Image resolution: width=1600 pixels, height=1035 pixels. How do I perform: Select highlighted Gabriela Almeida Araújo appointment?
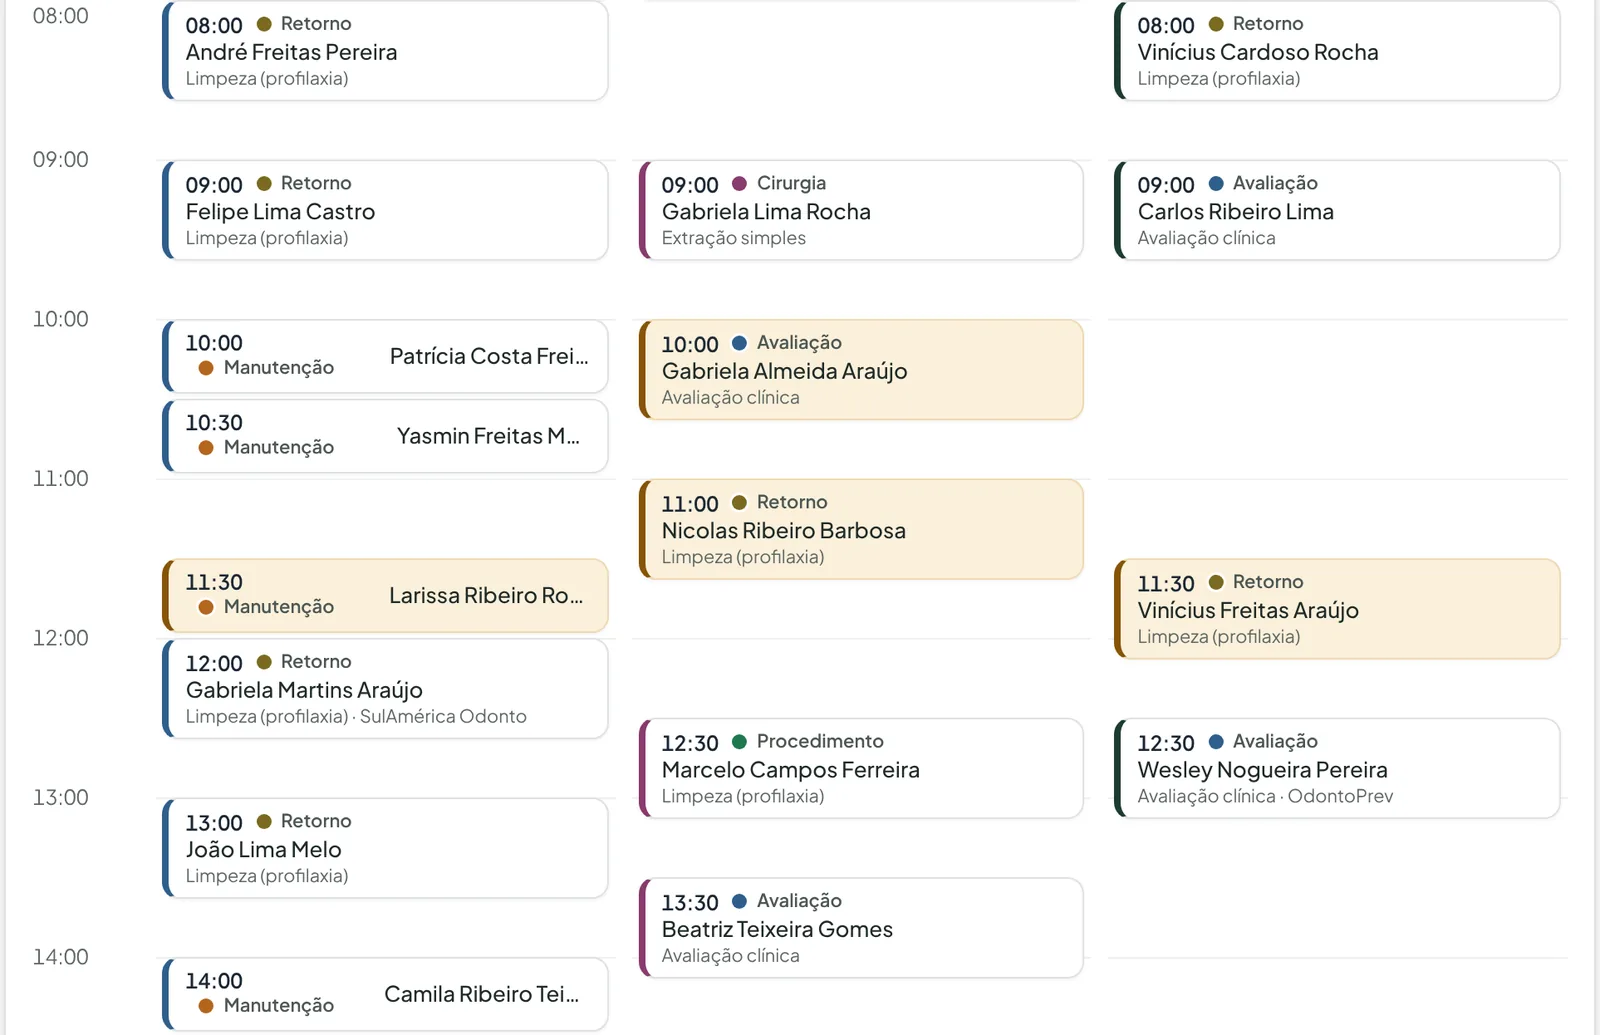click(x=861, y=370)
